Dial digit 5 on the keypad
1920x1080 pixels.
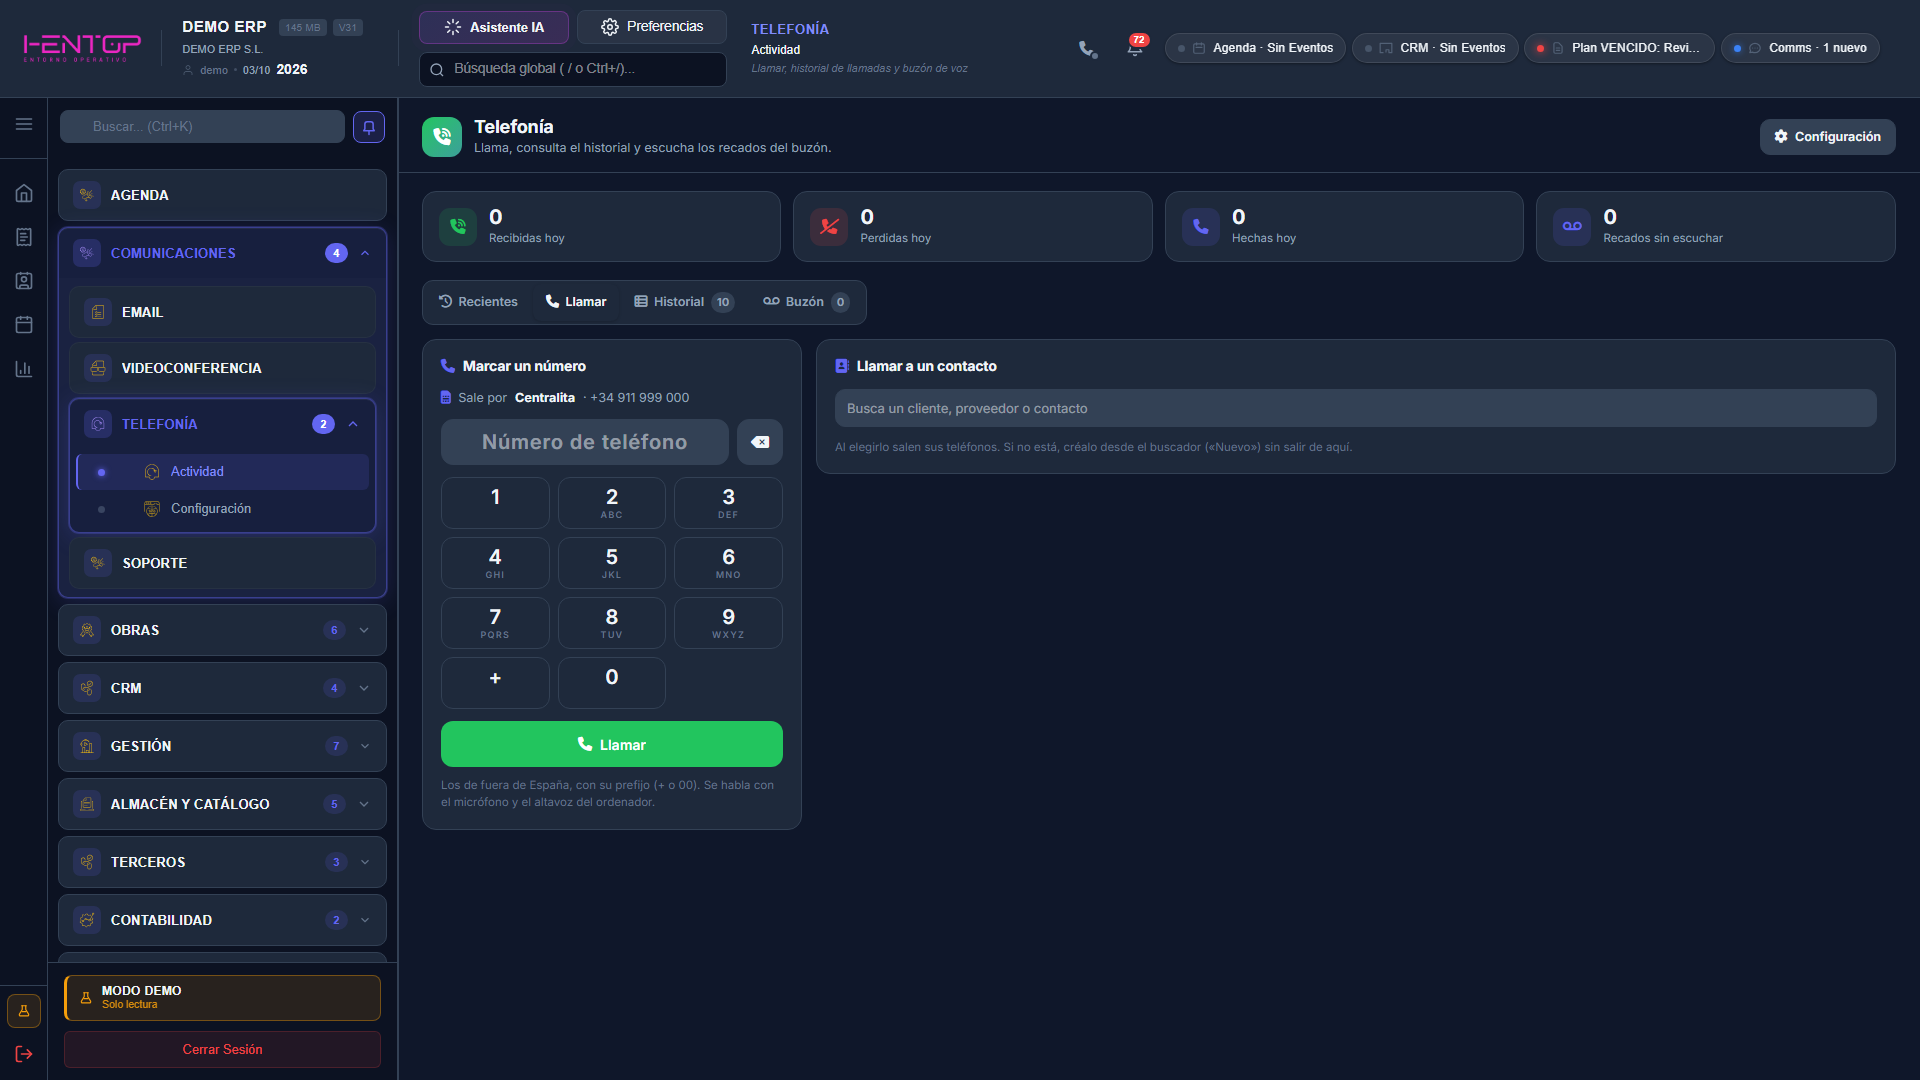(612, 563)
